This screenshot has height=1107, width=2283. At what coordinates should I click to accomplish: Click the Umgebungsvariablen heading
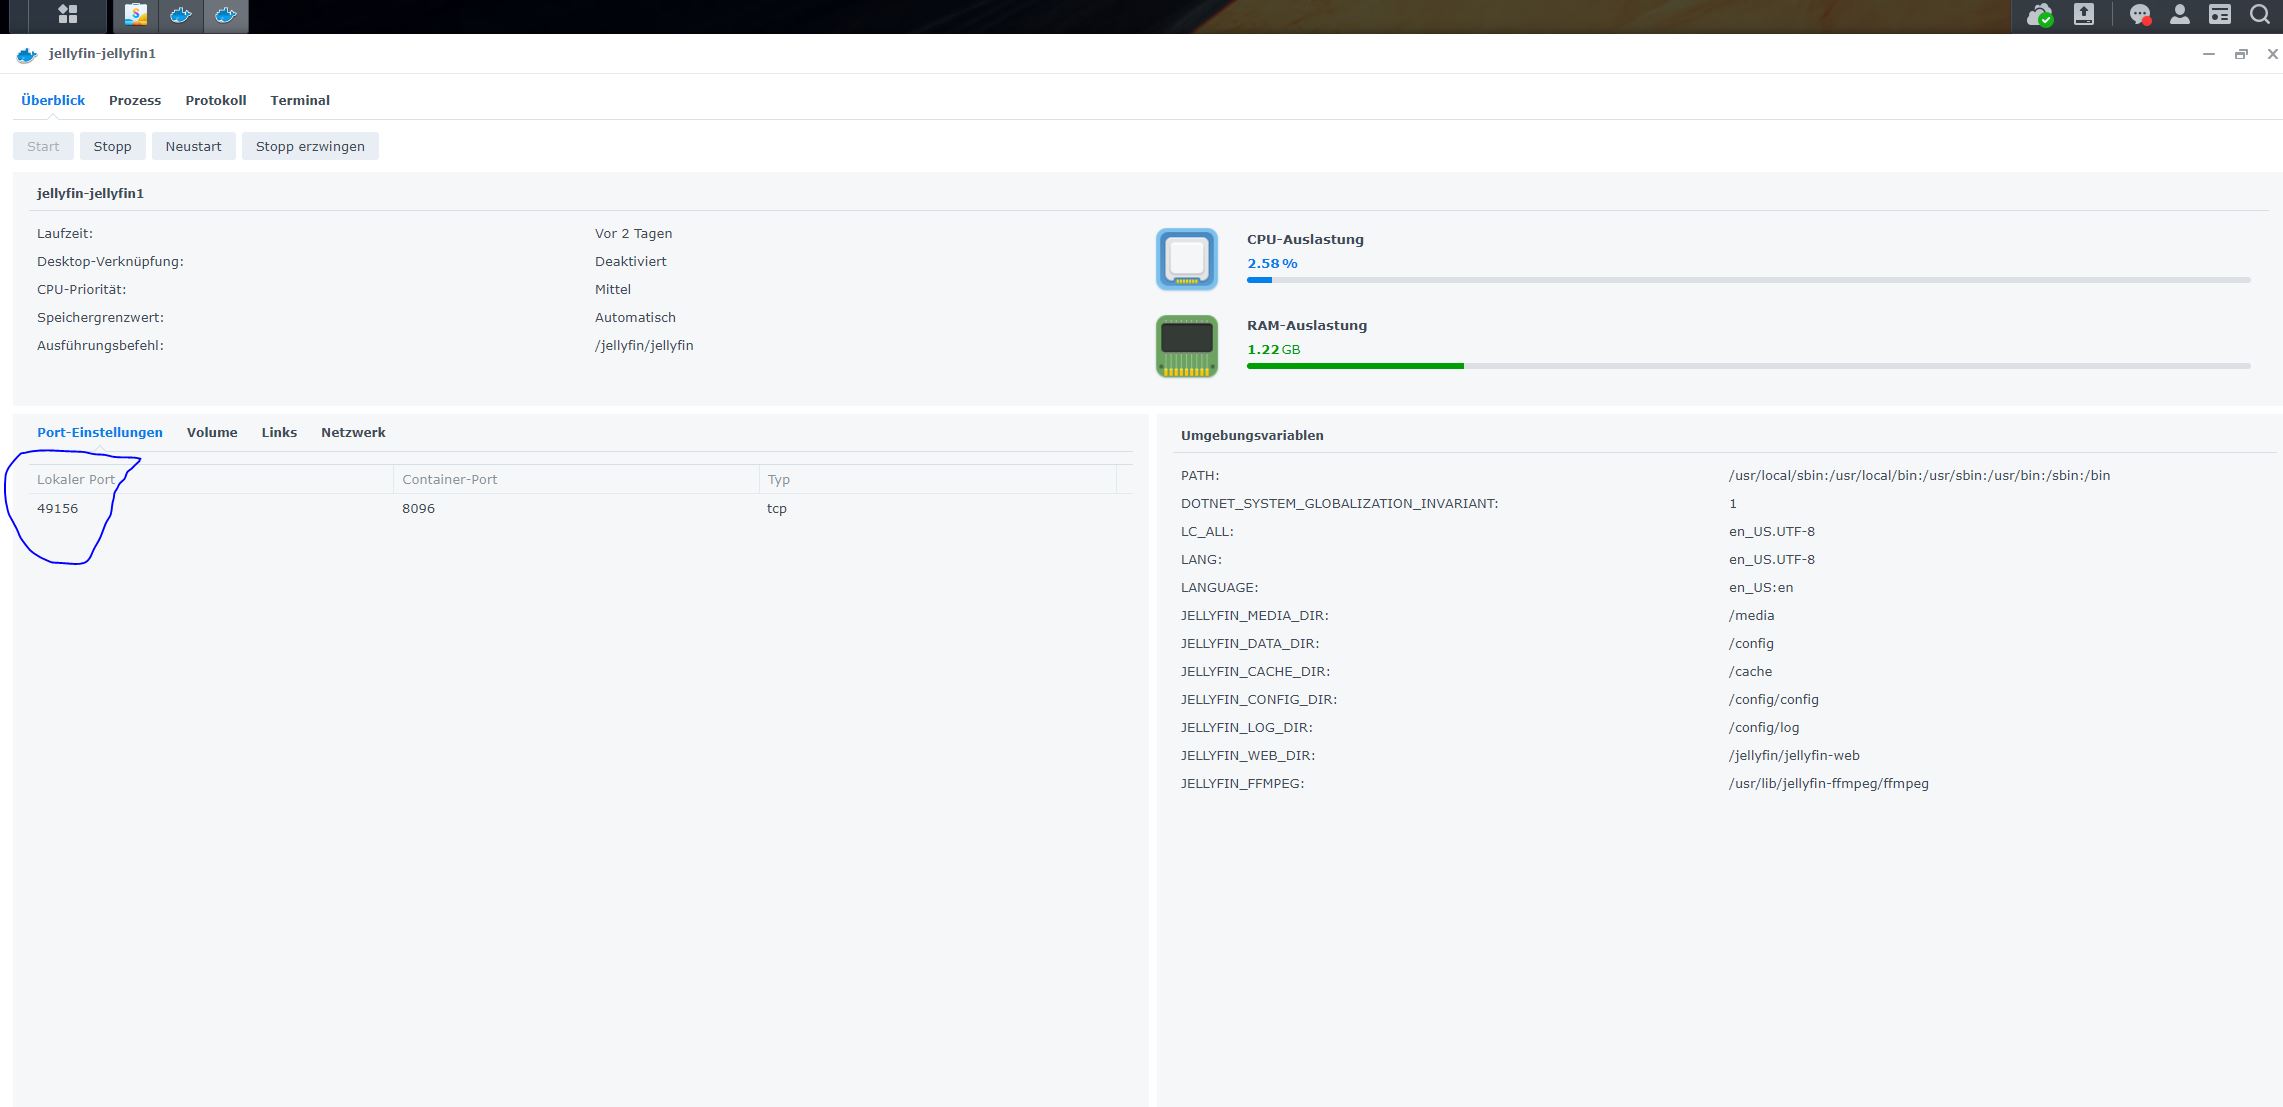1252,435
